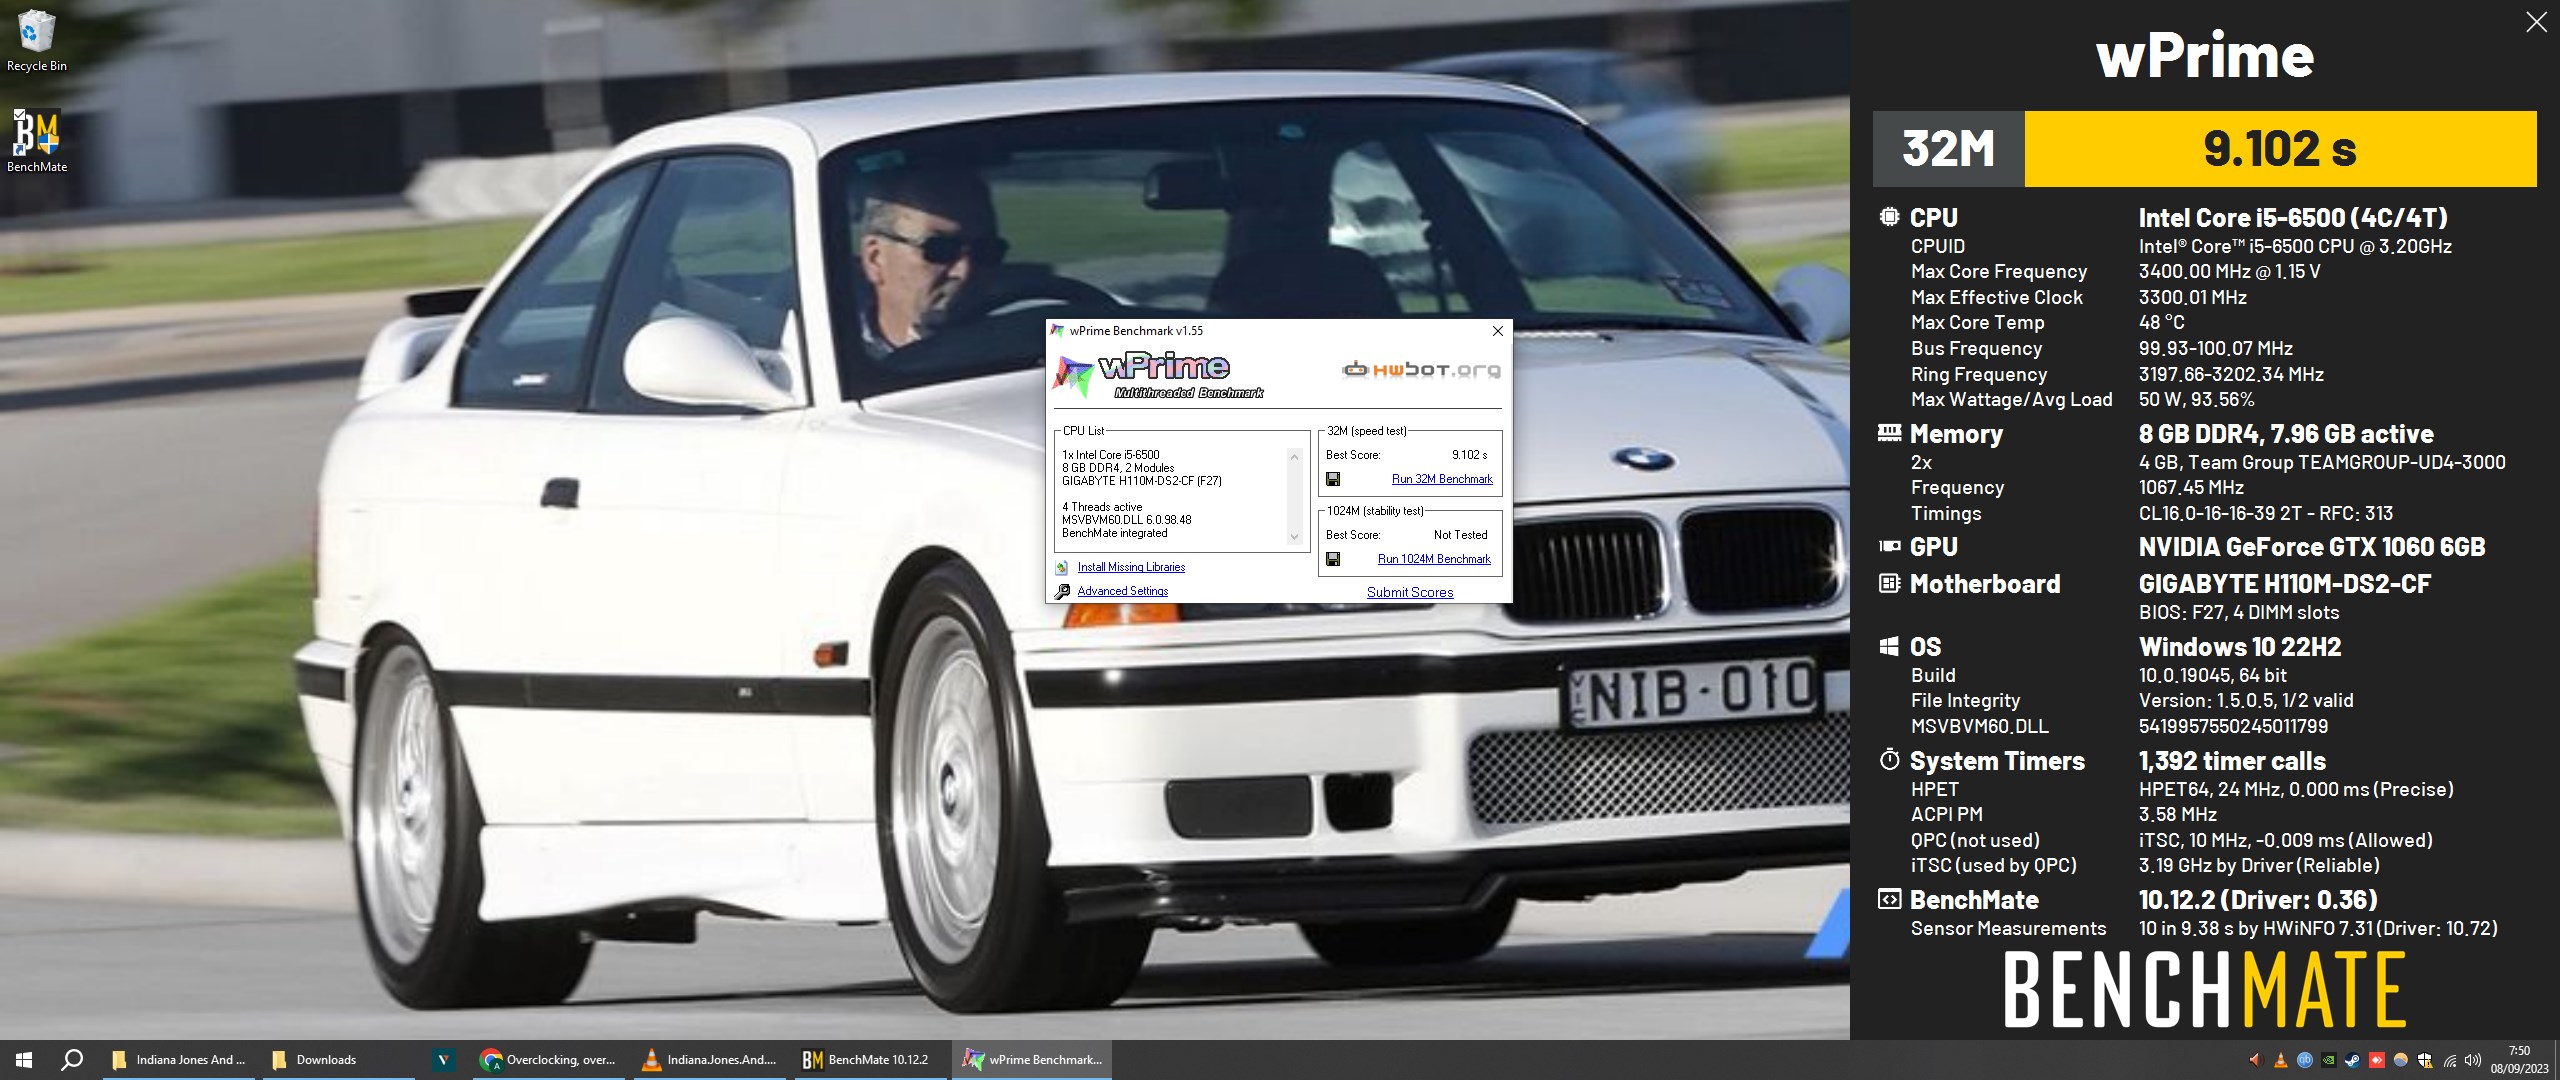Click the Install Missing Libraries icon
Screen dimensions: 2560x1080
[1062, 567]
